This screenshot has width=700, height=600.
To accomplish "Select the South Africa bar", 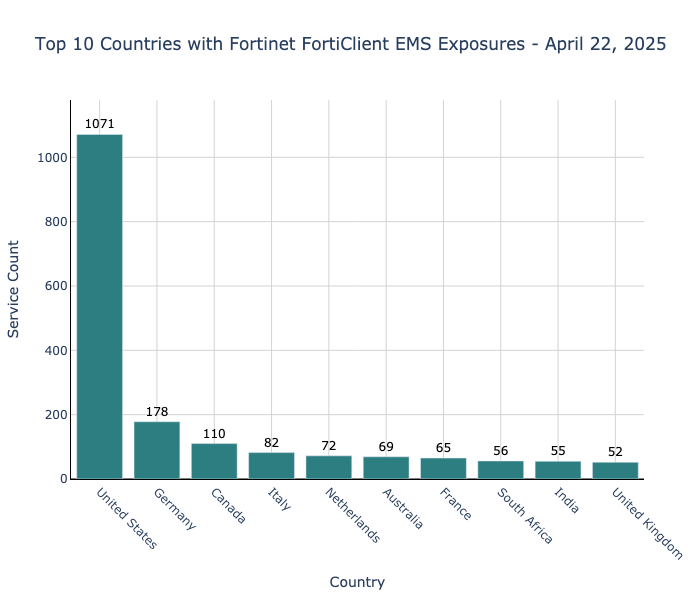I will click(x=500, y=470).
